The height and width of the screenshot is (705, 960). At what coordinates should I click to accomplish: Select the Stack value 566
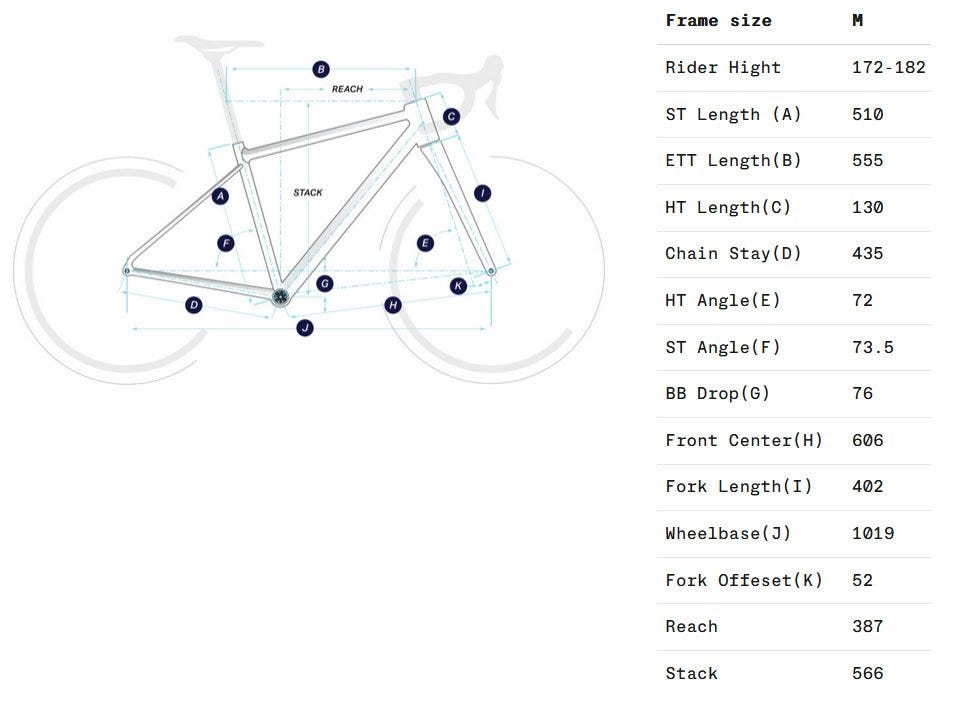point(867,673)
